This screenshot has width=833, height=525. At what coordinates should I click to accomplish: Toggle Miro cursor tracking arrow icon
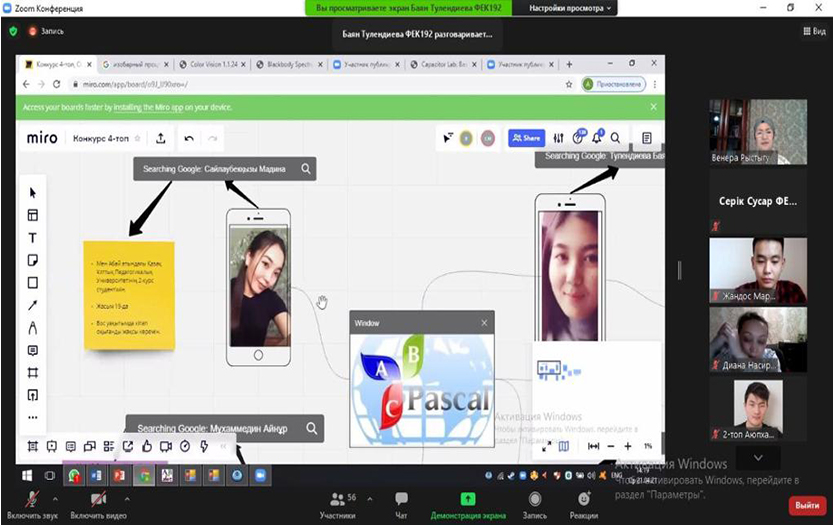click(448, 138)
